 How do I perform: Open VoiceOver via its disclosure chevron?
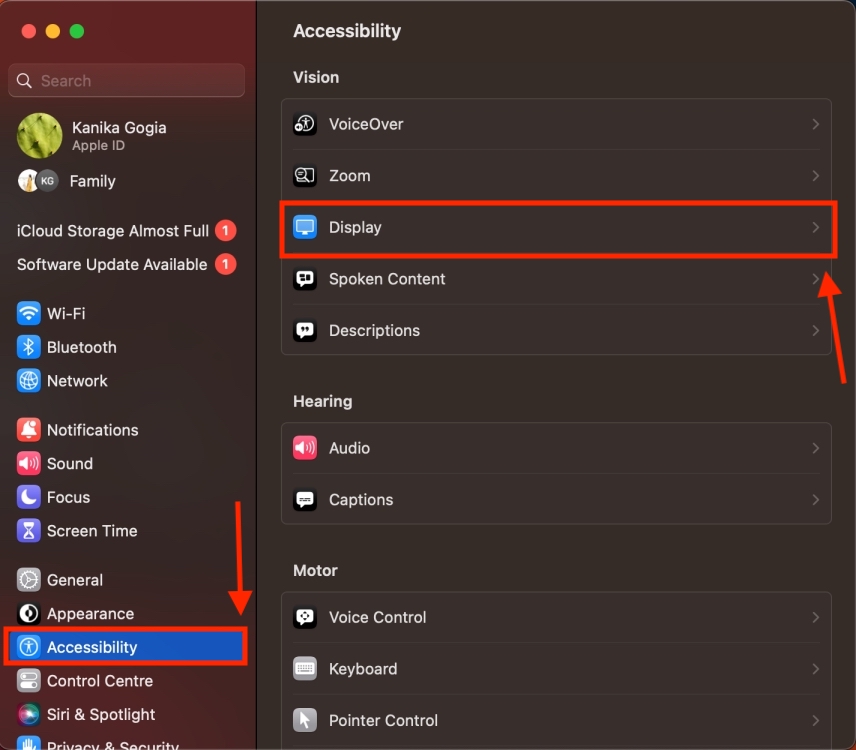click(x=815, y=124)
